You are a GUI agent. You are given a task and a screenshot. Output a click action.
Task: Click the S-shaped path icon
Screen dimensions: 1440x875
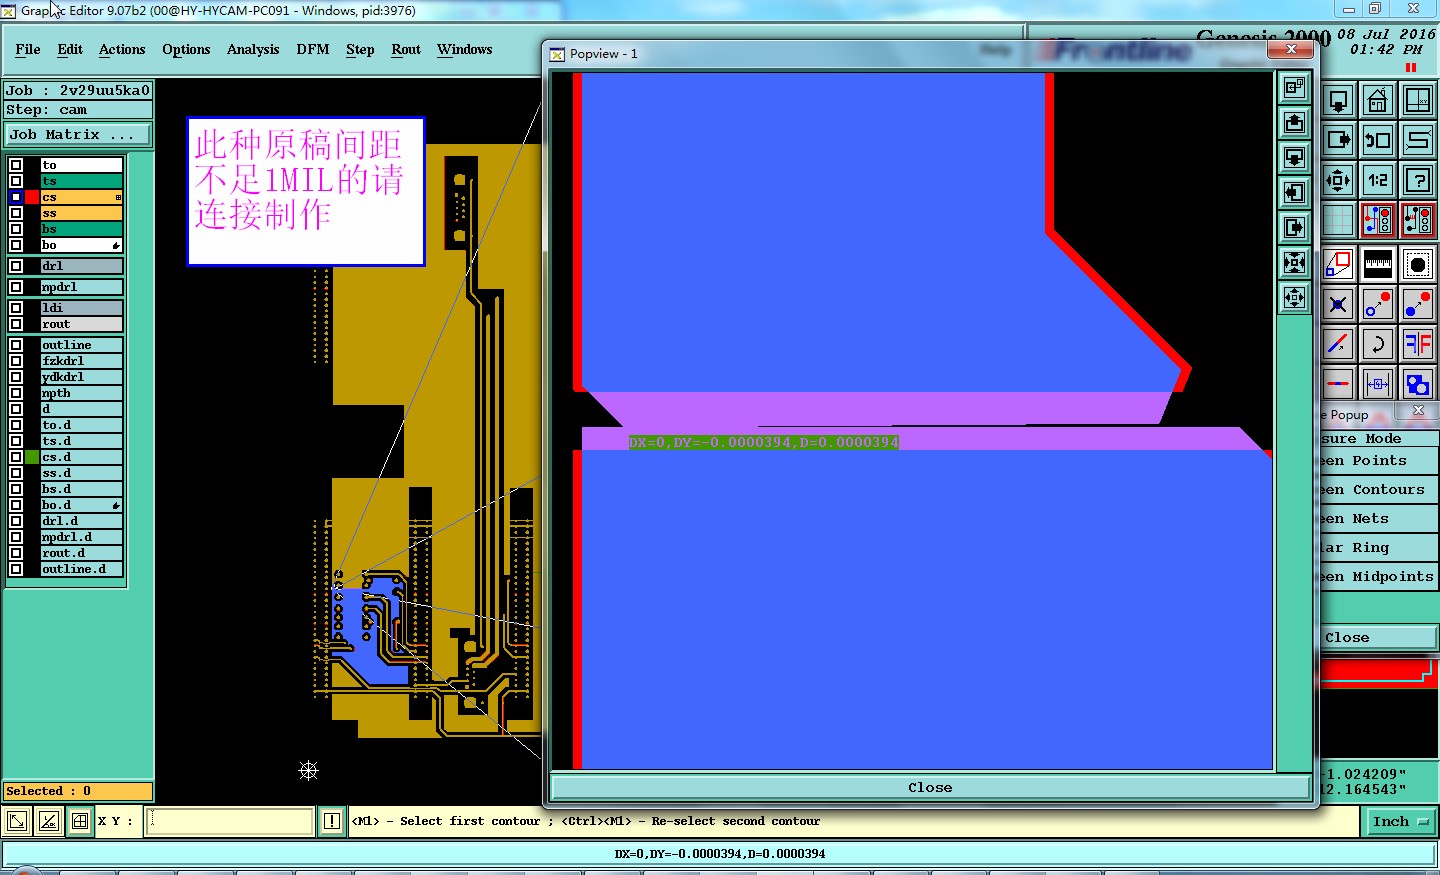tap(1418, 140)
